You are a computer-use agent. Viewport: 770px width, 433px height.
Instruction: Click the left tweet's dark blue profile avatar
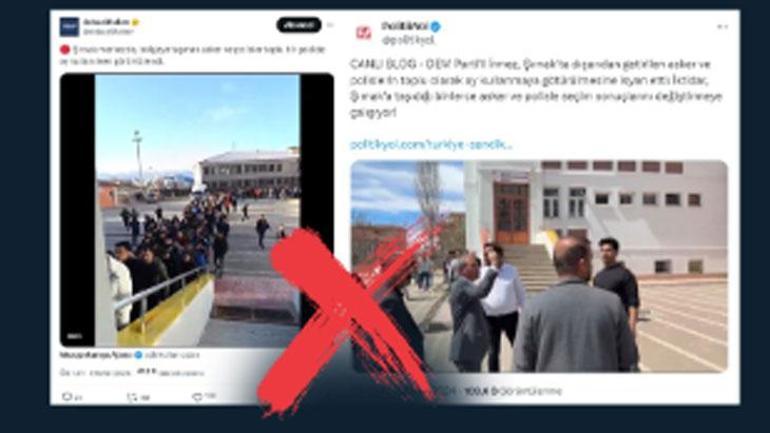coord(69,27)
